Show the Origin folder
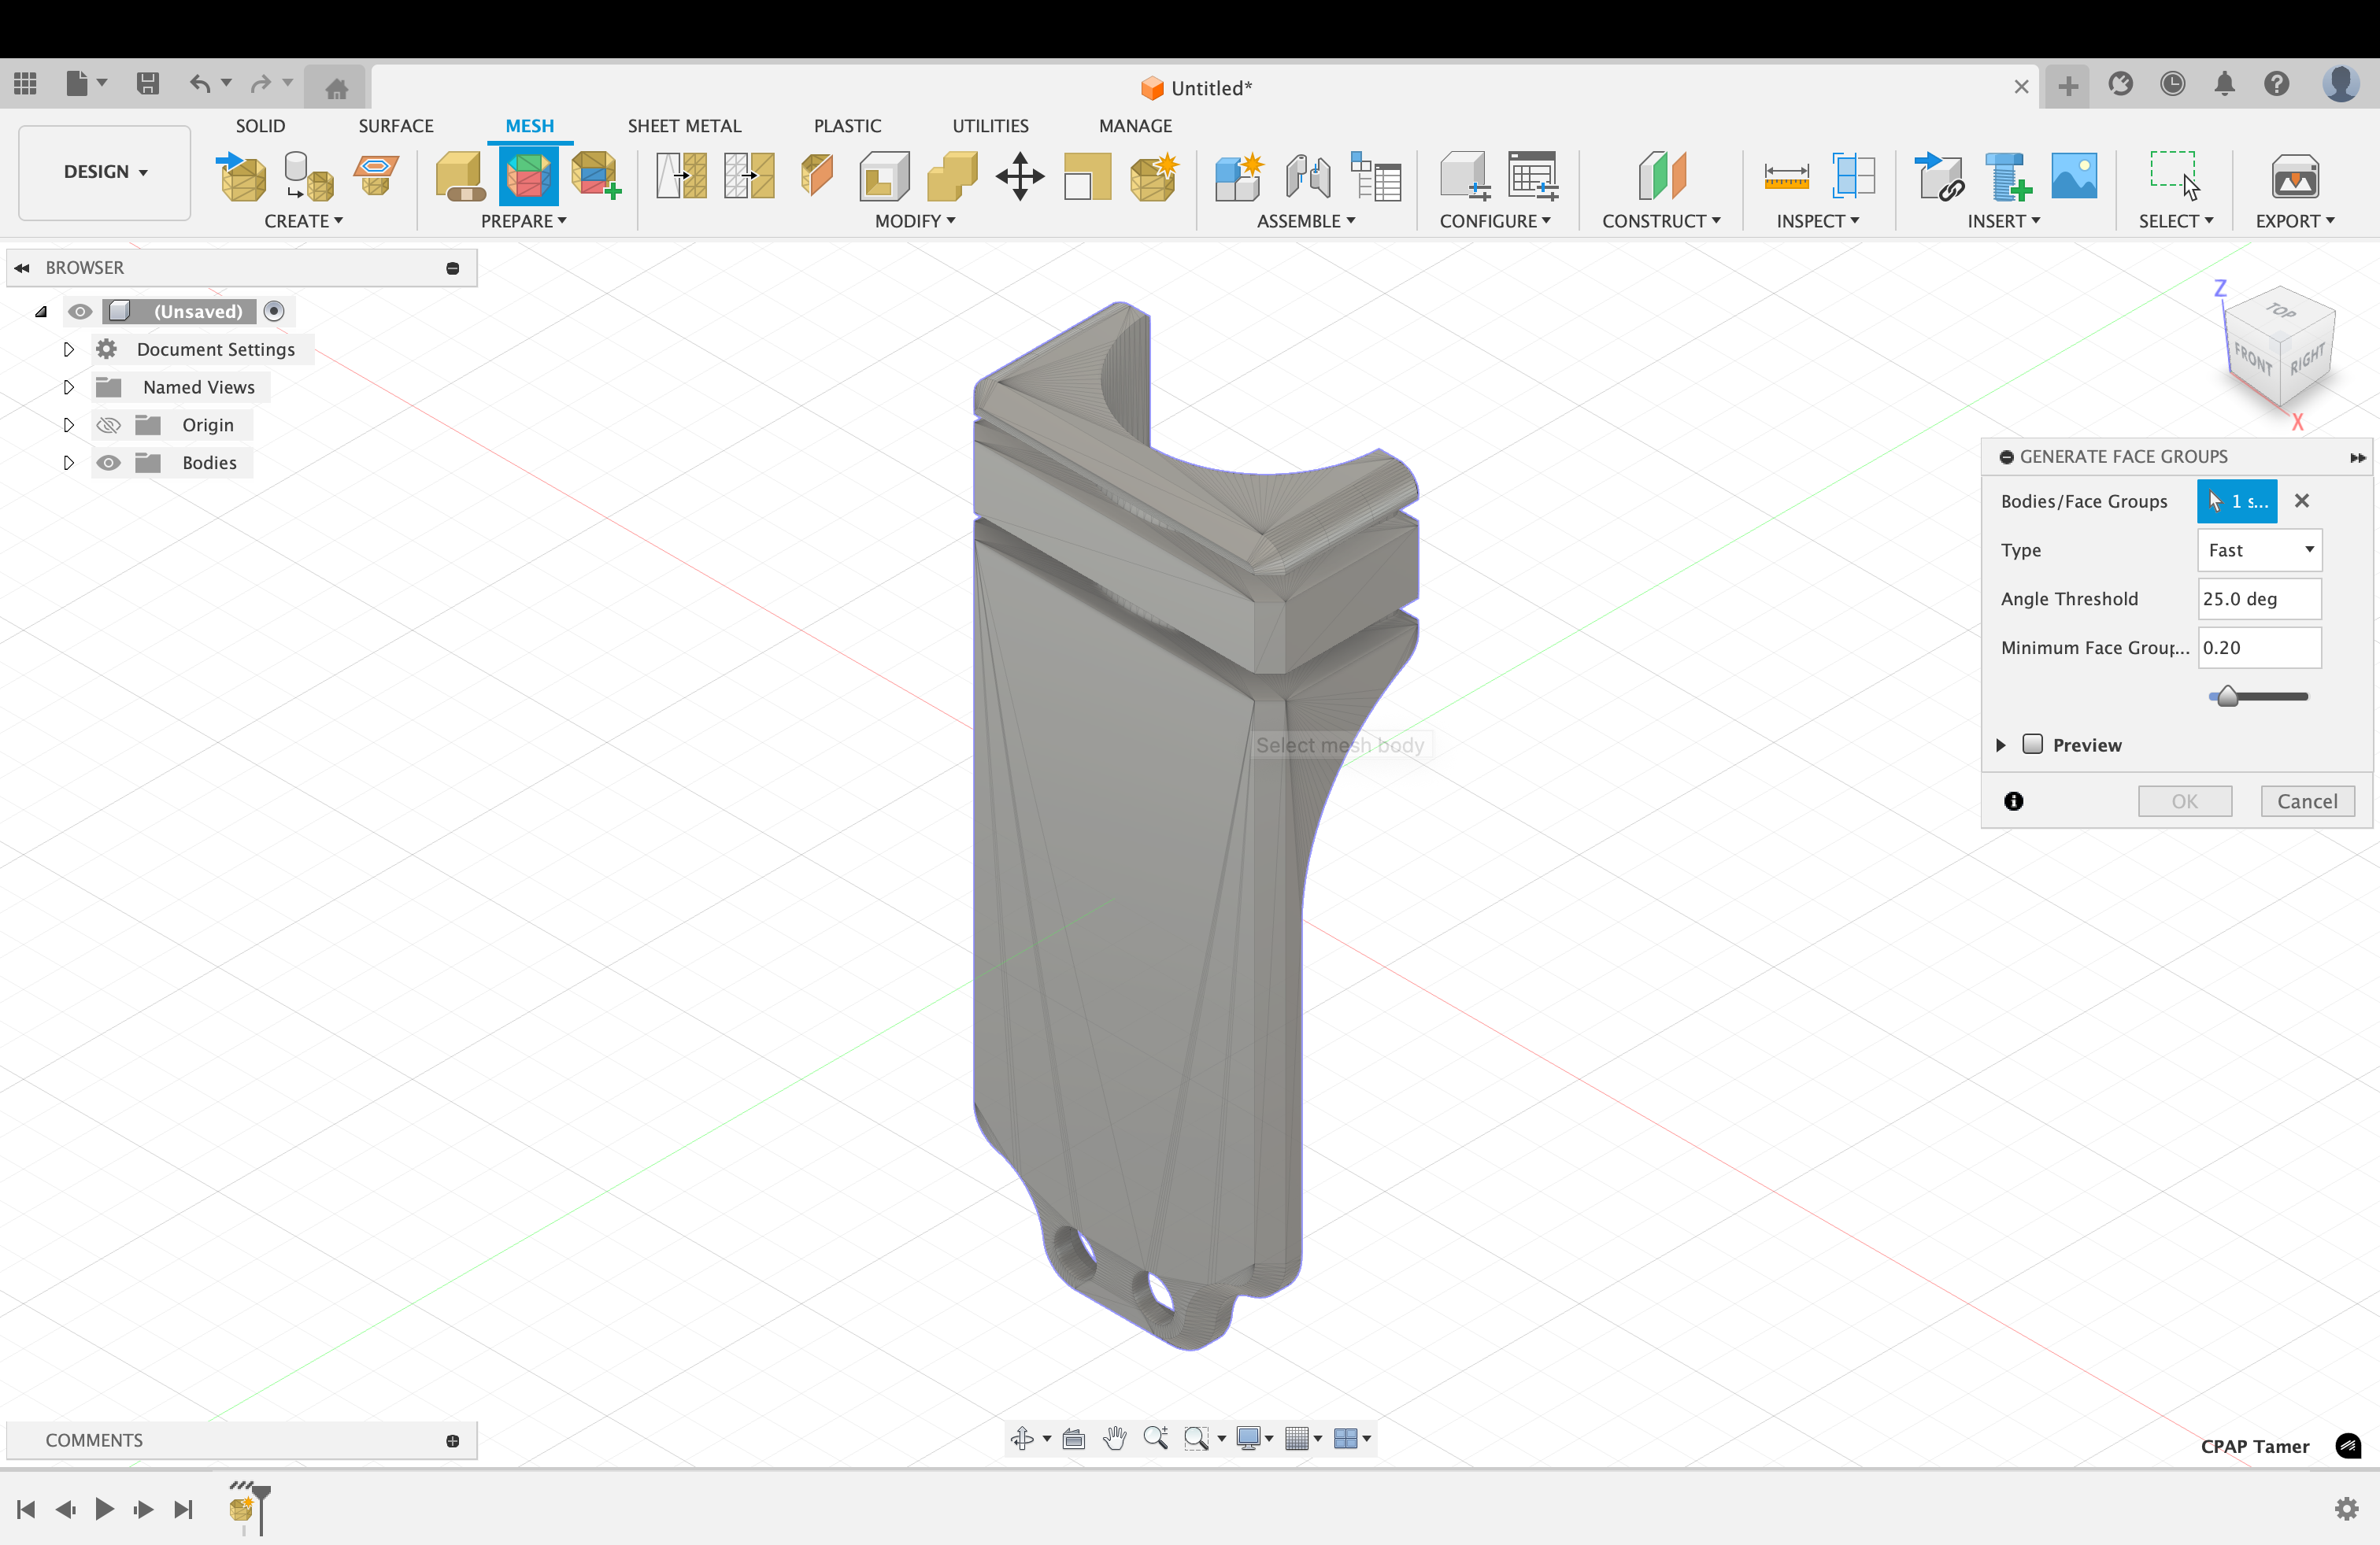 (x=108, y=424)
